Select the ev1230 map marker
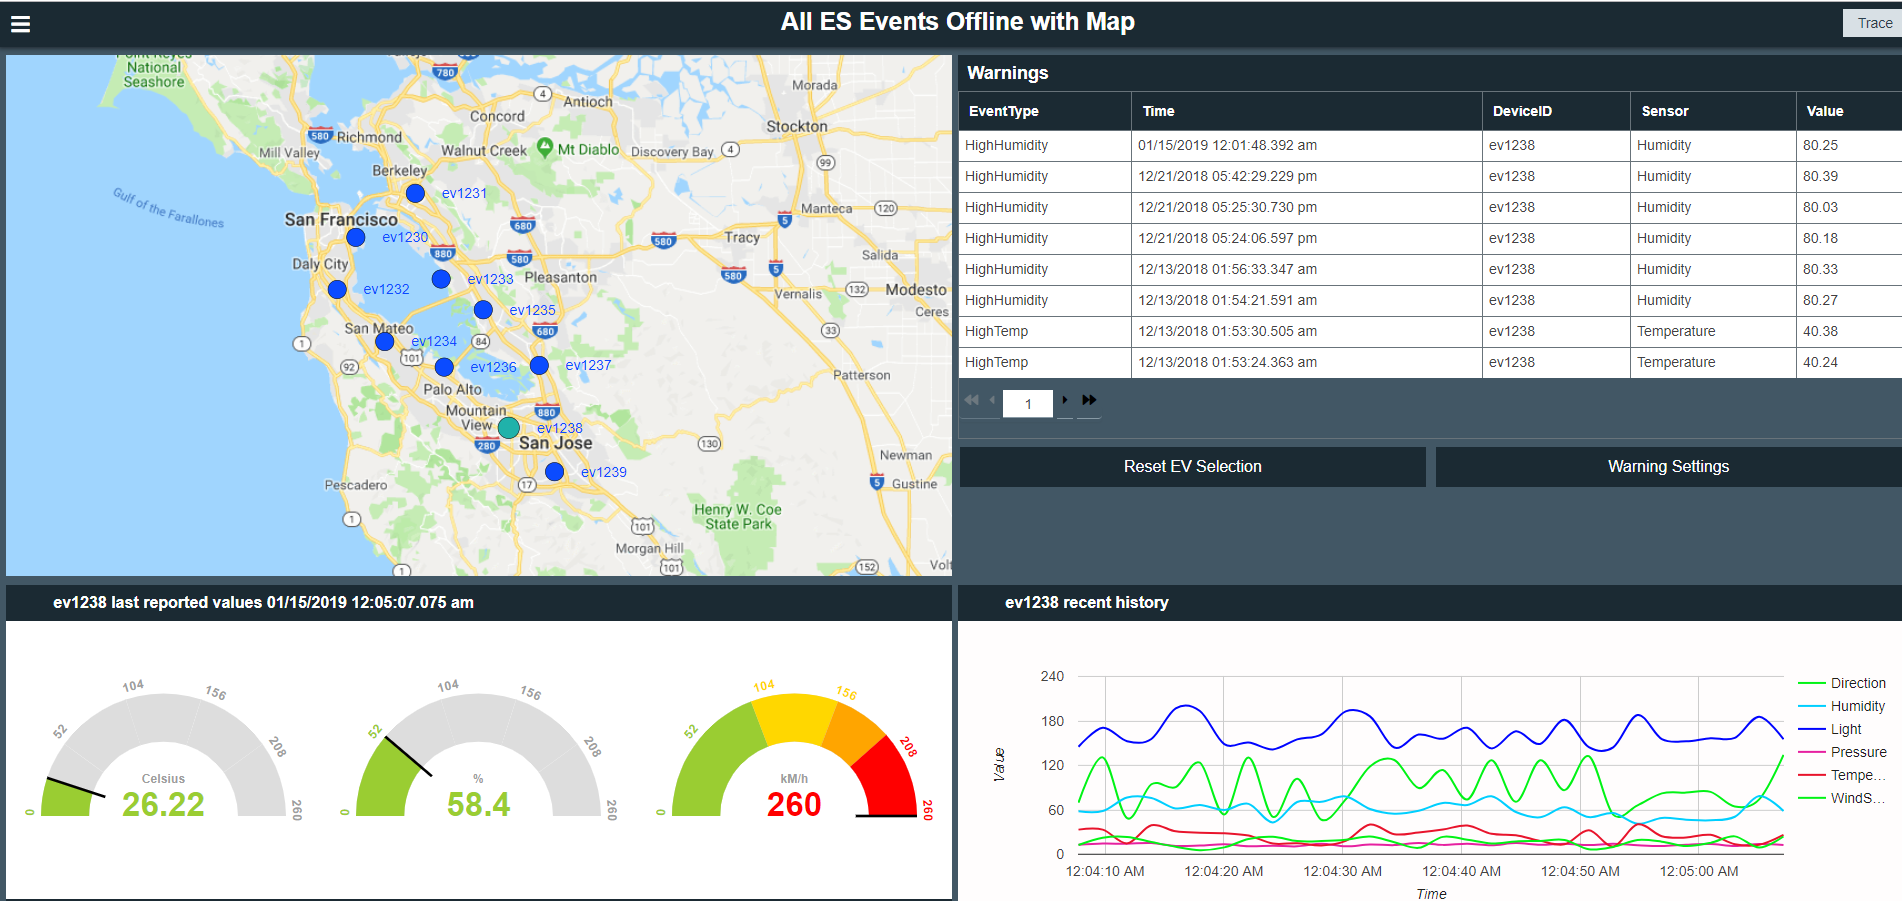The height and width of the screenshot is (901, 1902). click(x=355, y=237)
